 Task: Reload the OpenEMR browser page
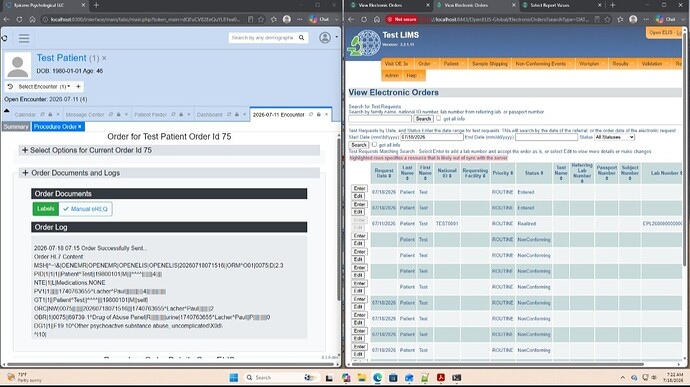click(19, 19)
